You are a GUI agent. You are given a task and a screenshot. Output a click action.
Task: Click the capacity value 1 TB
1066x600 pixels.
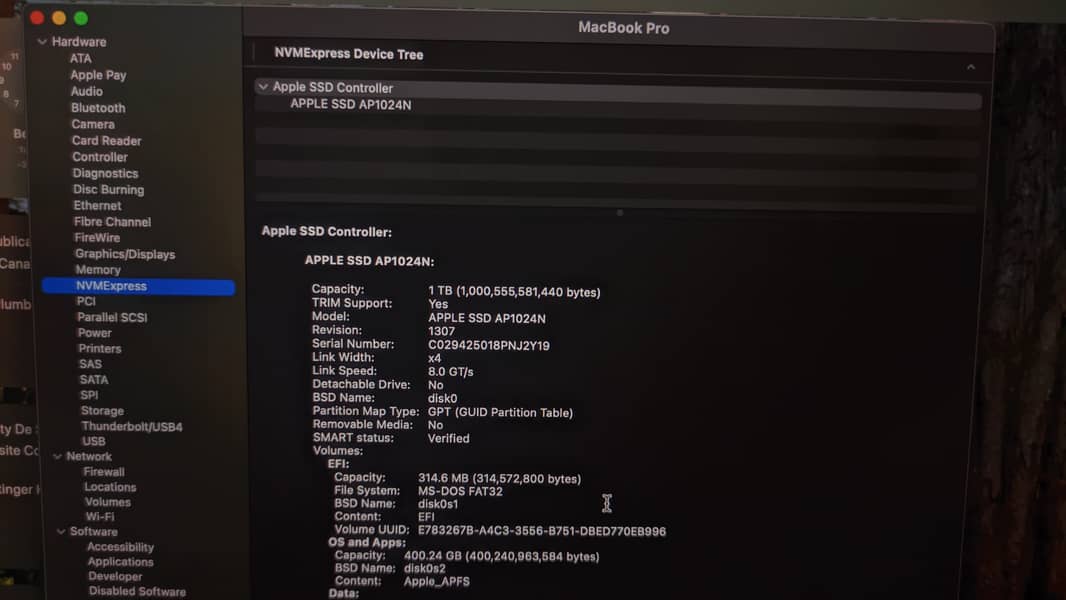[514, 292]
